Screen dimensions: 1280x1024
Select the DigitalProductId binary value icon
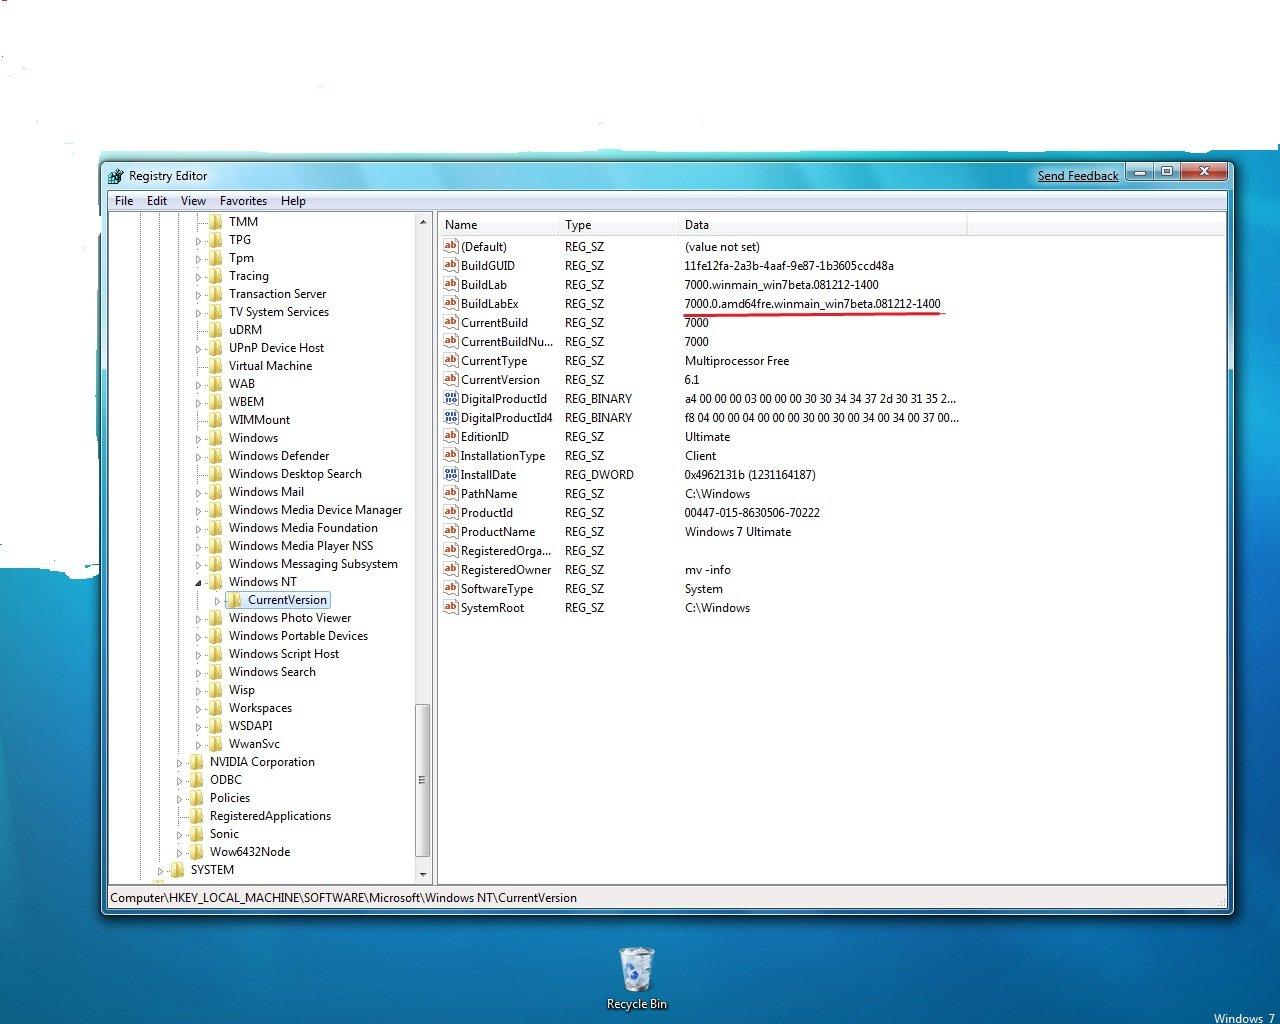[450, 398]
